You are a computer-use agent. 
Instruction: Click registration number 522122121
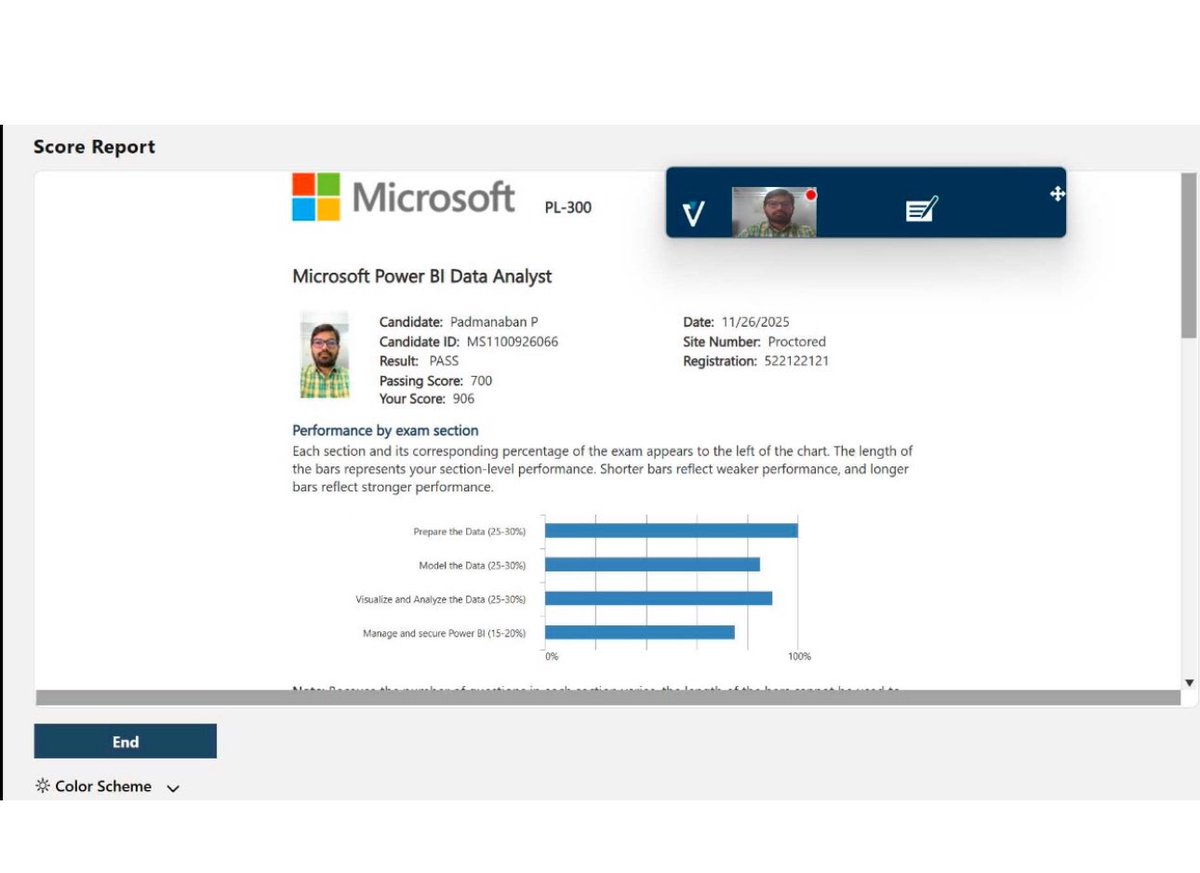click(x=795, y=361)
